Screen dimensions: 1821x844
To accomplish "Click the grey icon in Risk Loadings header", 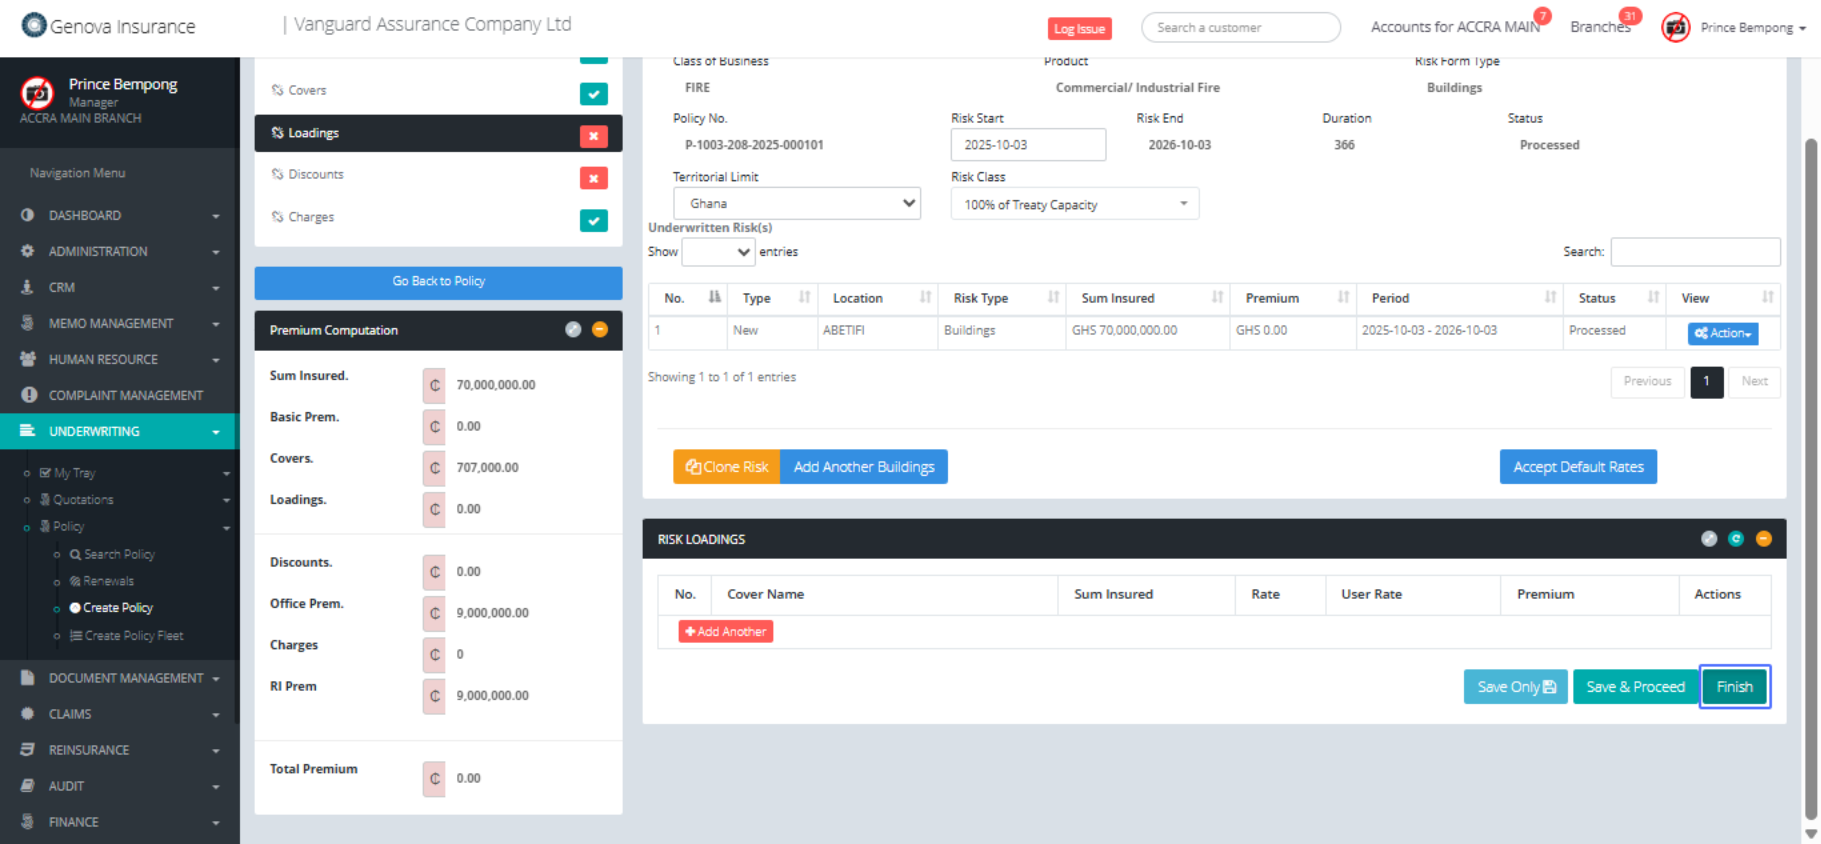I will pyautogui.click(x=1709, y=539).
